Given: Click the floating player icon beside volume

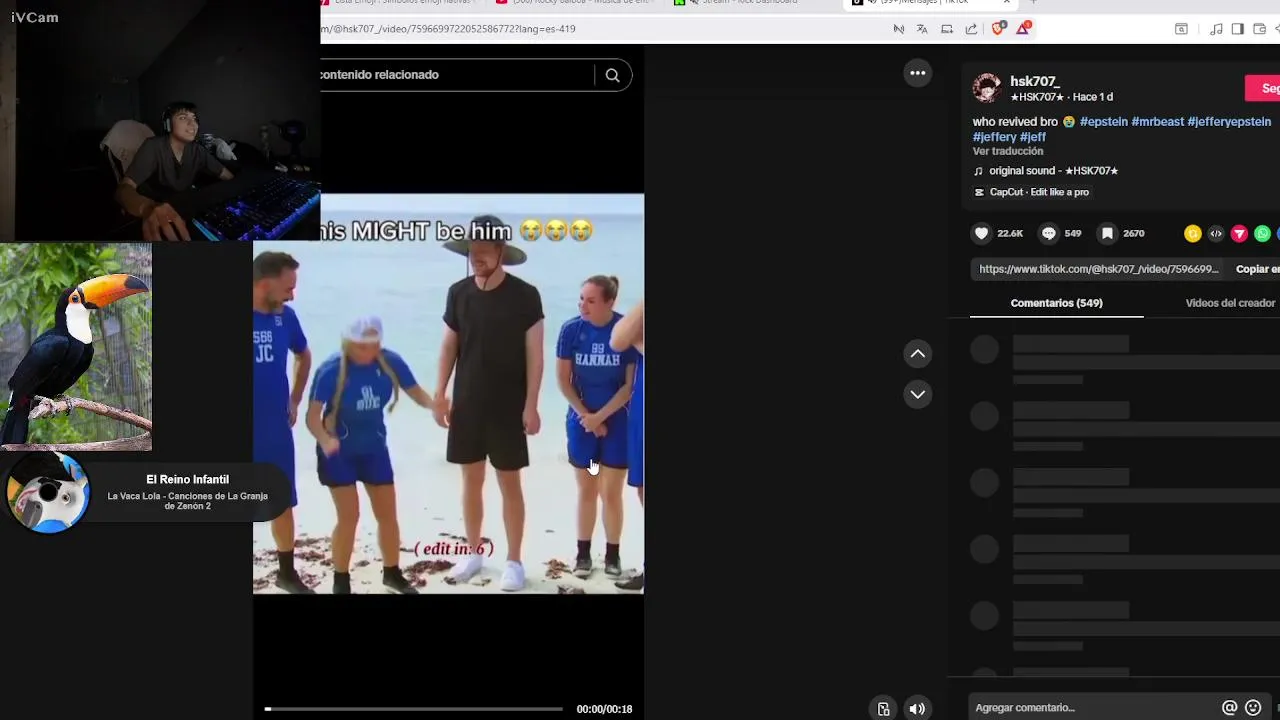Looking at the screenshot, I should pyautogui.click(x=884, y=709).
